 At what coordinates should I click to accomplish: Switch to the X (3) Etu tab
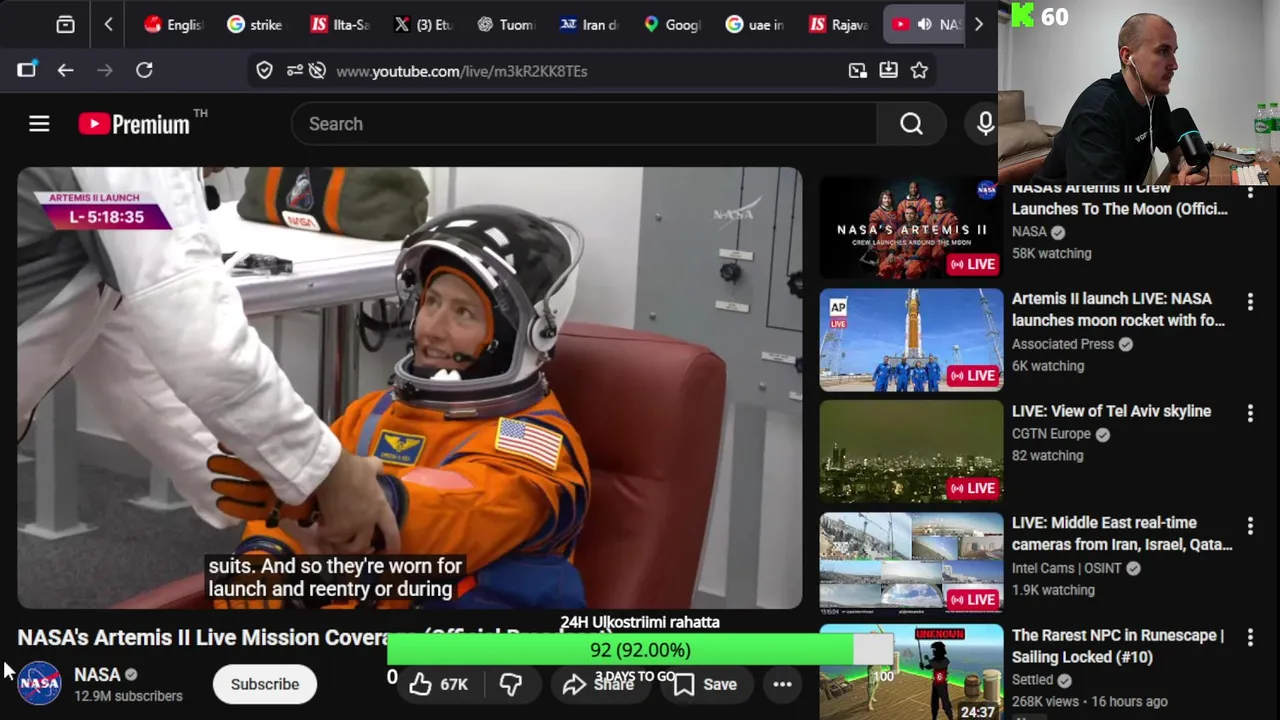click(422, 24)
